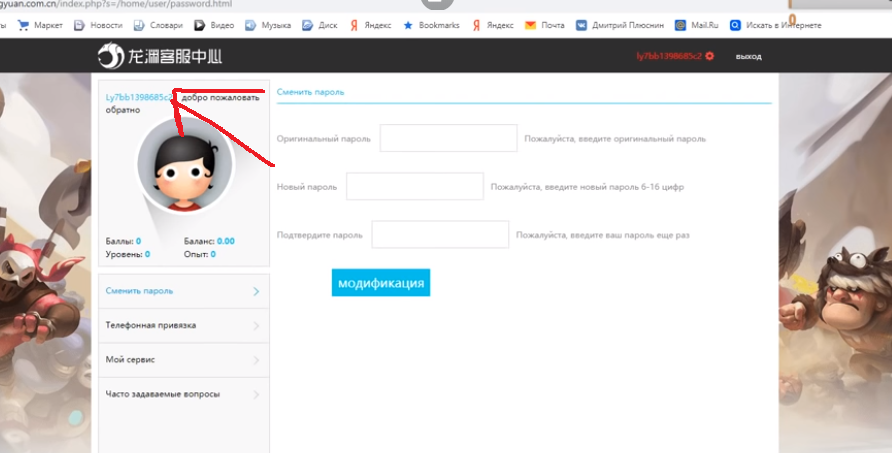
Task: Open Телефонная привязка sidebar item
Action: click(x=184, y=326)
